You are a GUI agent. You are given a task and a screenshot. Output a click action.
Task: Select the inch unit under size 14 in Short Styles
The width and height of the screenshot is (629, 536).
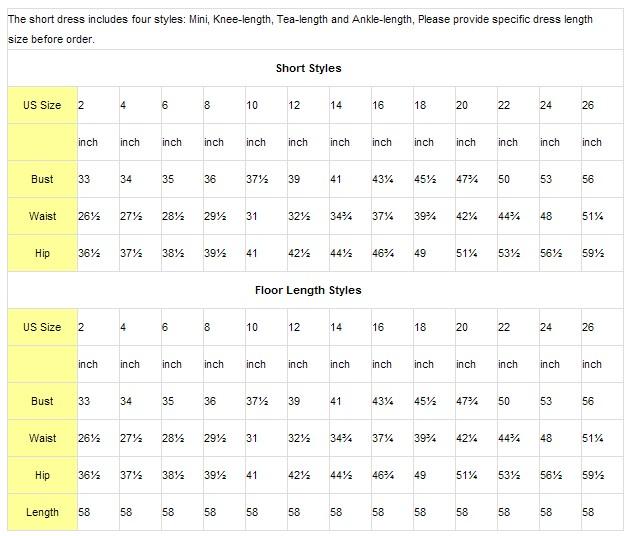coord(340,142)
